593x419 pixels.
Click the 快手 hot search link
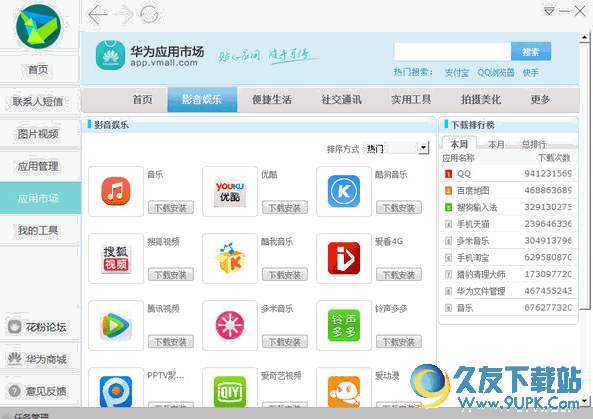click(x=531, y=73)
